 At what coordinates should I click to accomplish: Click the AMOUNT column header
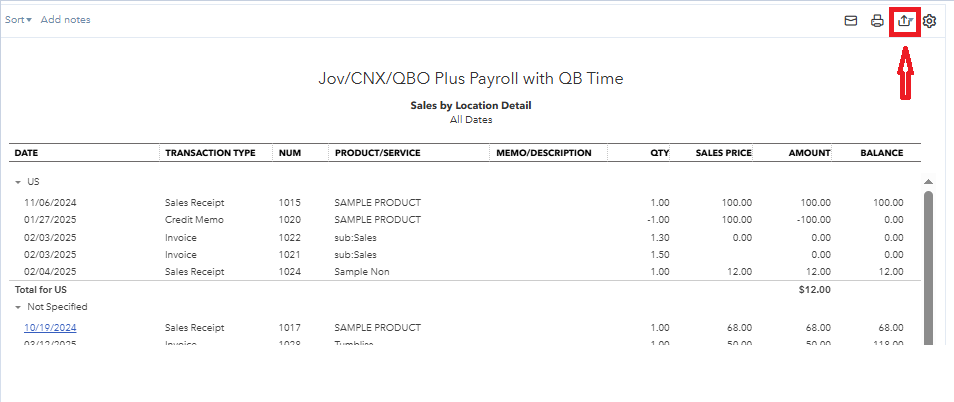809,153
